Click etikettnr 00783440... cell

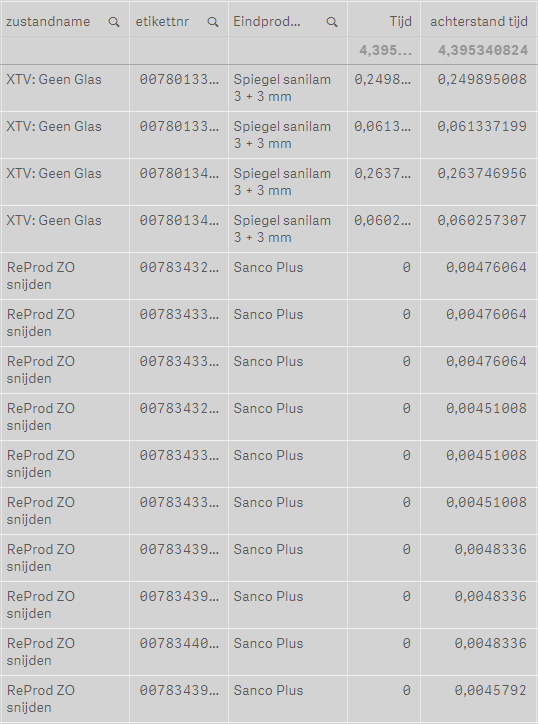click(179, 643)
